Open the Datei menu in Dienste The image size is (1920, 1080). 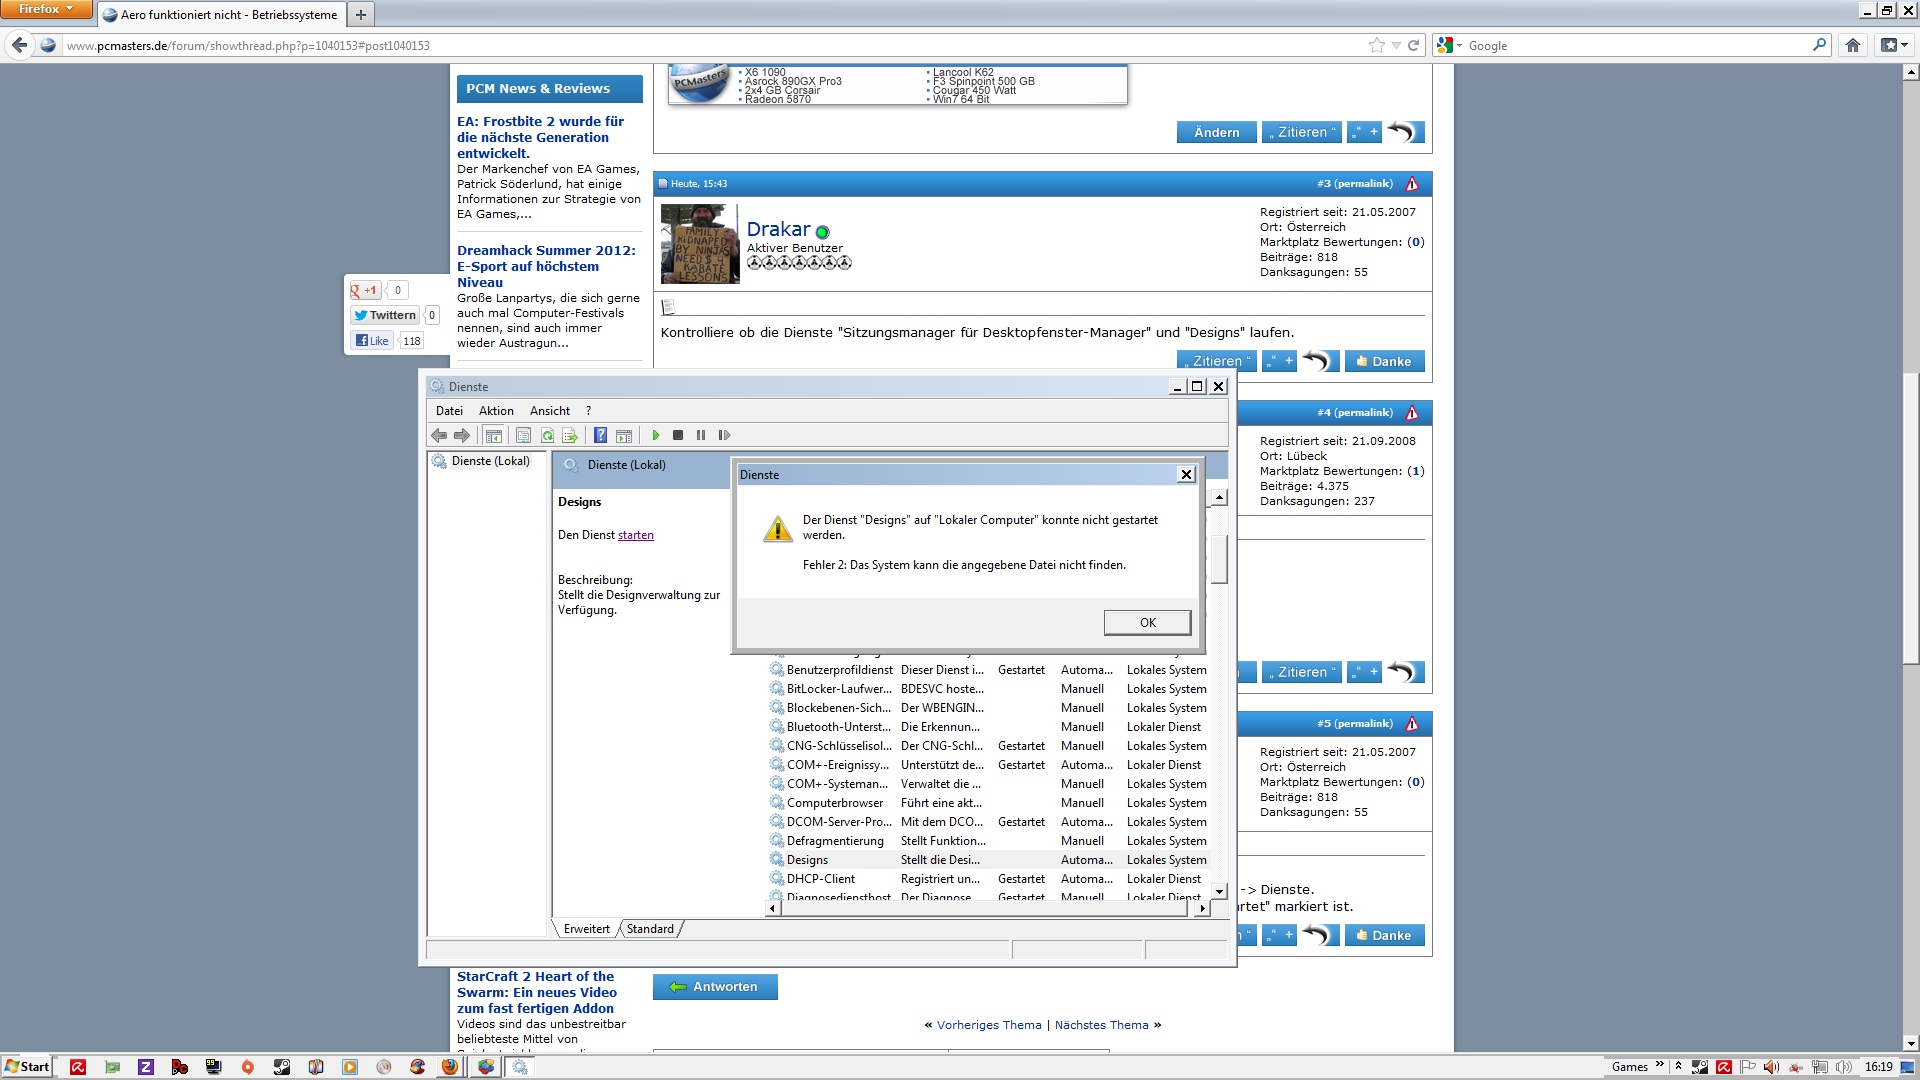tap(449, 411)
